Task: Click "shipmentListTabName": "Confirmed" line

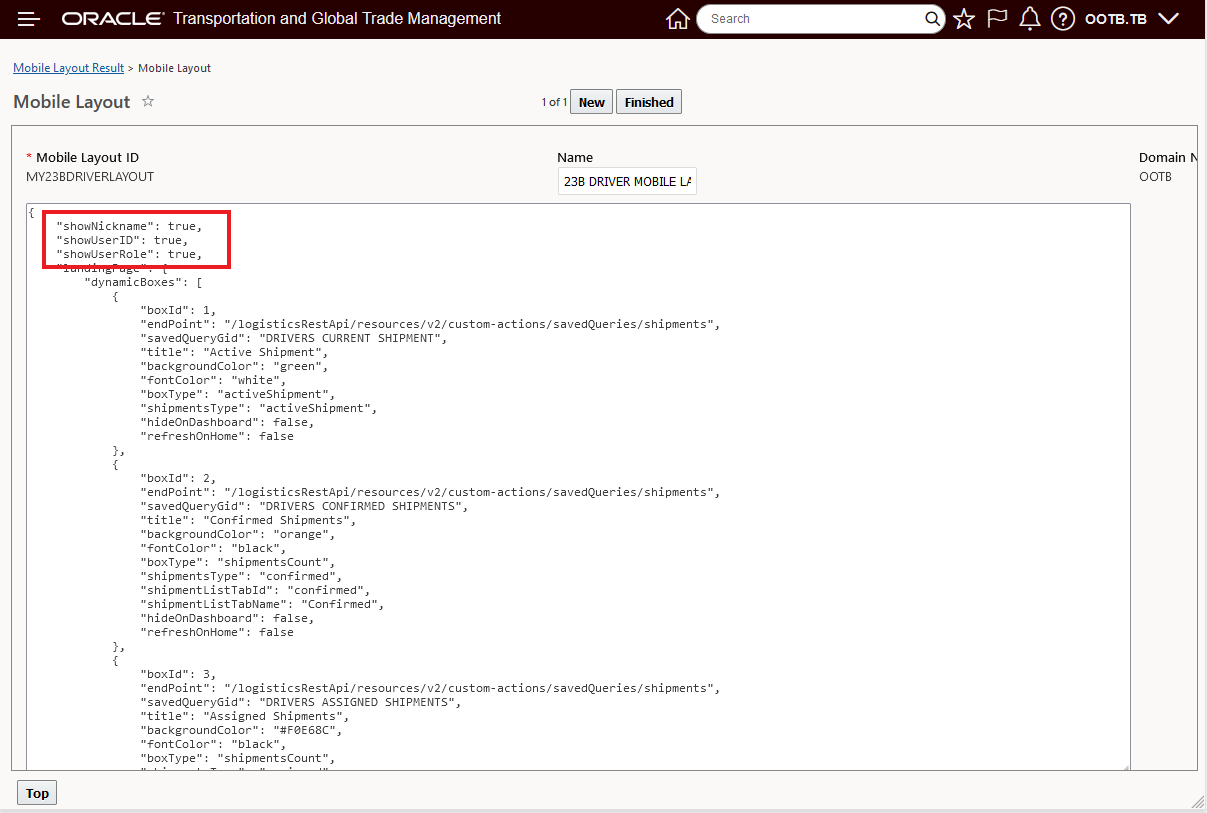Action: 262,604
